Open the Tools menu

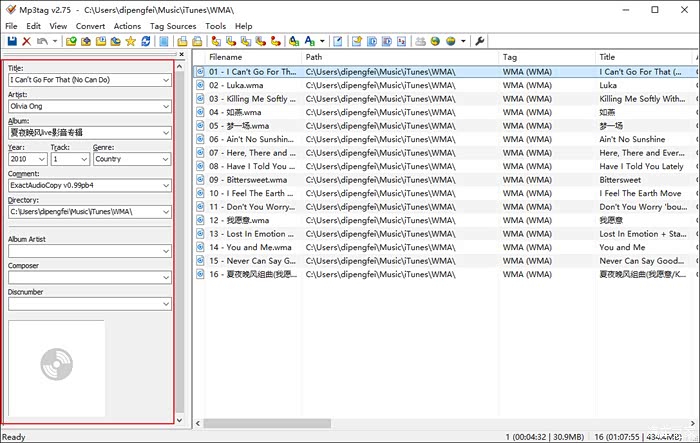(x=215, y=26)
